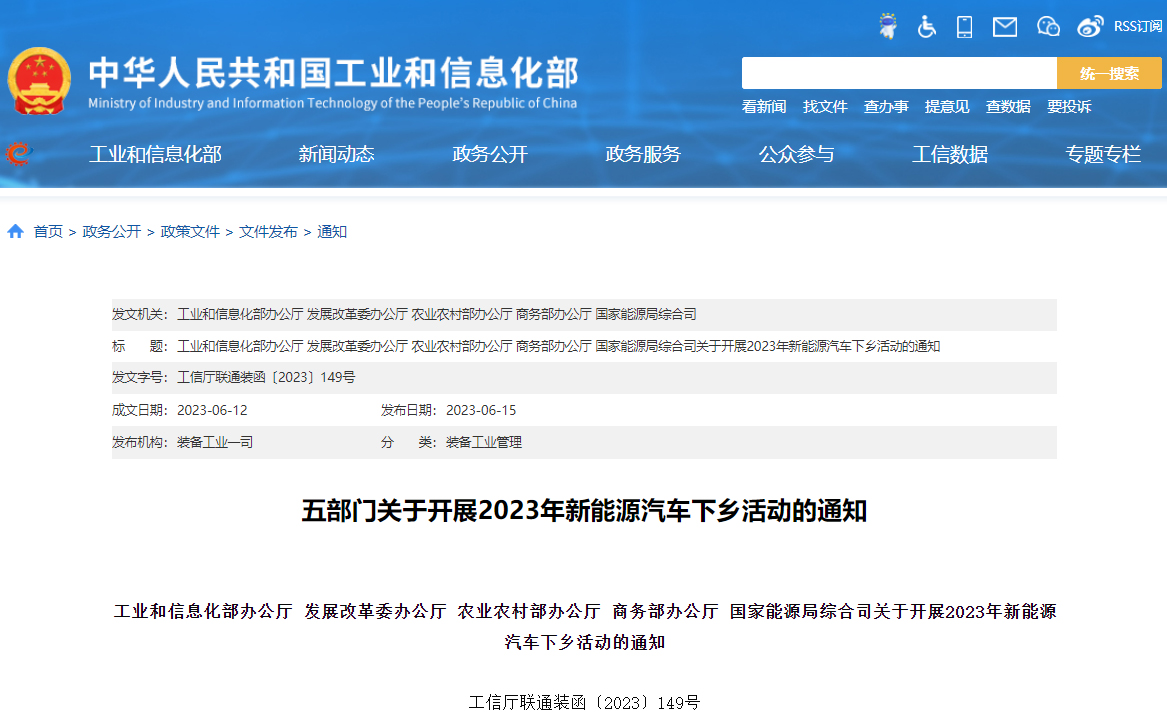
Task: Click the 要投诉 link
Action: point(1069,107)
